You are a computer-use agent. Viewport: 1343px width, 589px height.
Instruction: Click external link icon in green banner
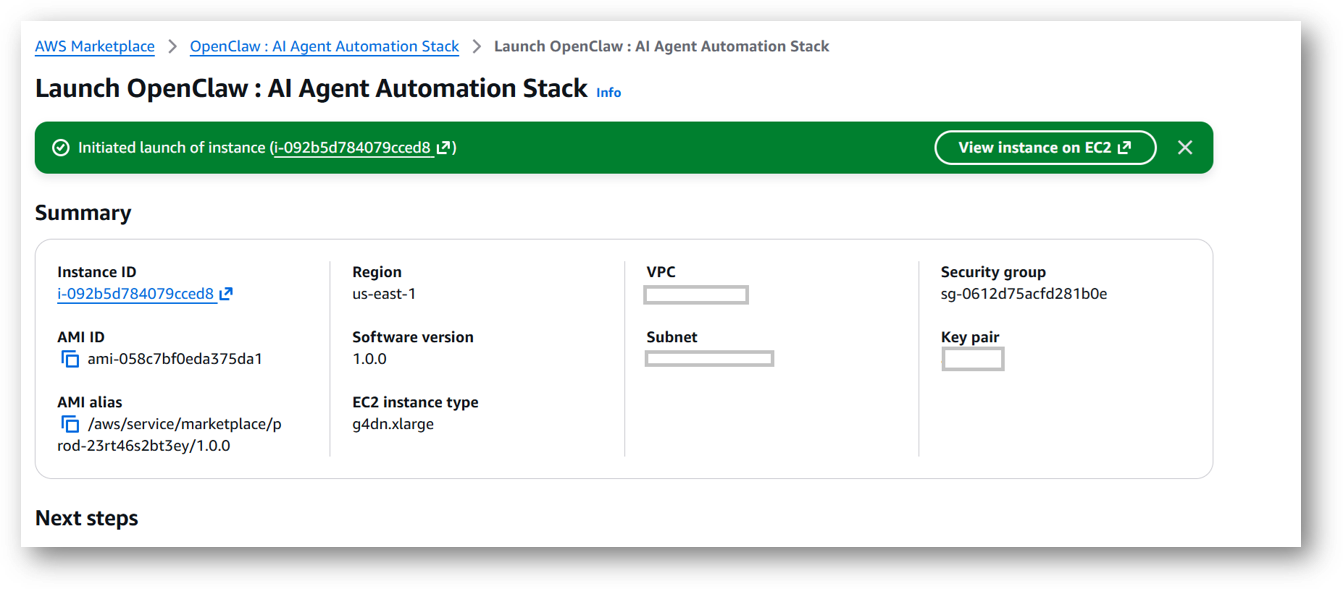[443, 148]
